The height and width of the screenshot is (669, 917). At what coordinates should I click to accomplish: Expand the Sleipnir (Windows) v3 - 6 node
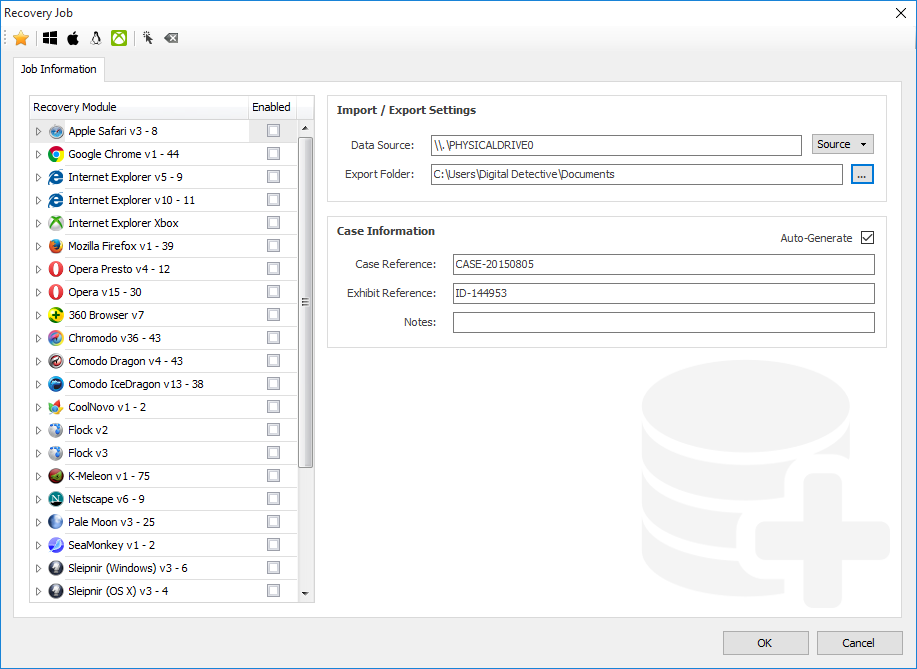point(38,568)
